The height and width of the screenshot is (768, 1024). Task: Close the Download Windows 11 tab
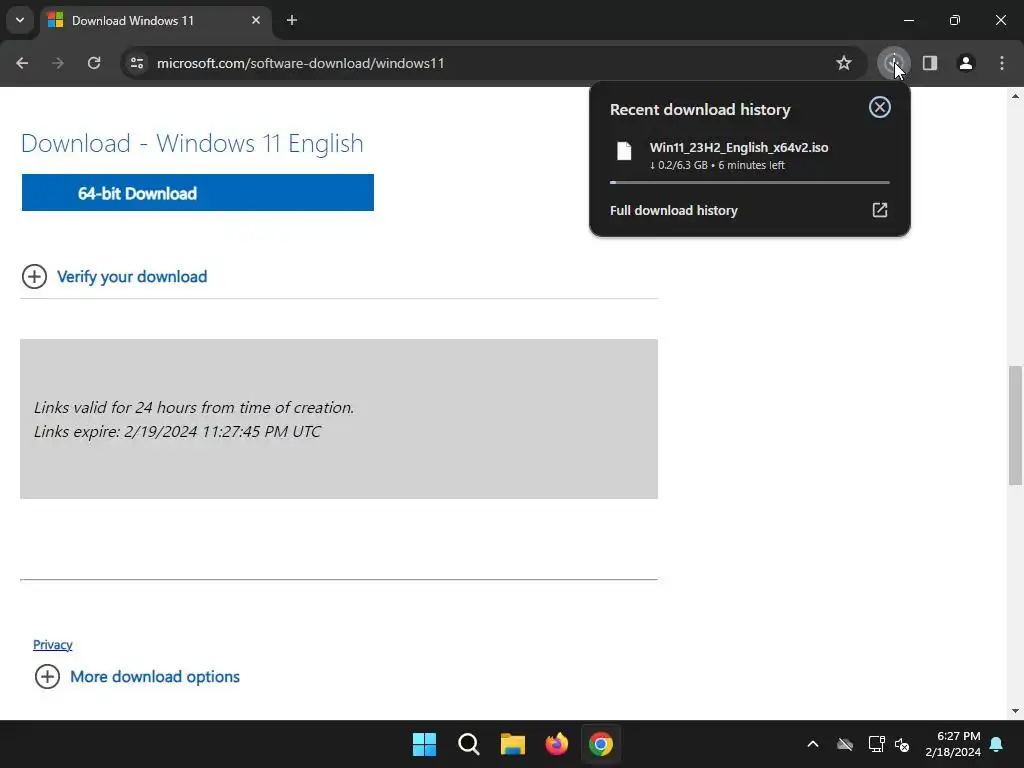pyautogui.click(x=256, y=20)
